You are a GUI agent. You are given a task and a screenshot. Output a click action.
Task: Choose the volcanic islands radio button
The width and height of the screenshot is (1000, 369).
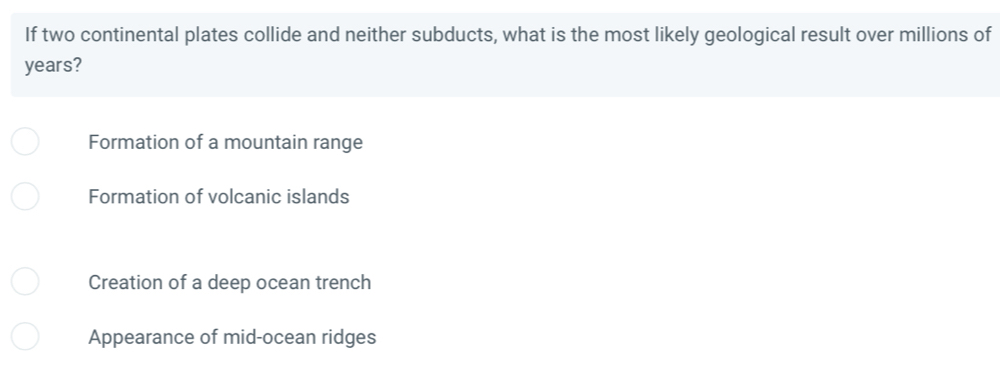25,196
